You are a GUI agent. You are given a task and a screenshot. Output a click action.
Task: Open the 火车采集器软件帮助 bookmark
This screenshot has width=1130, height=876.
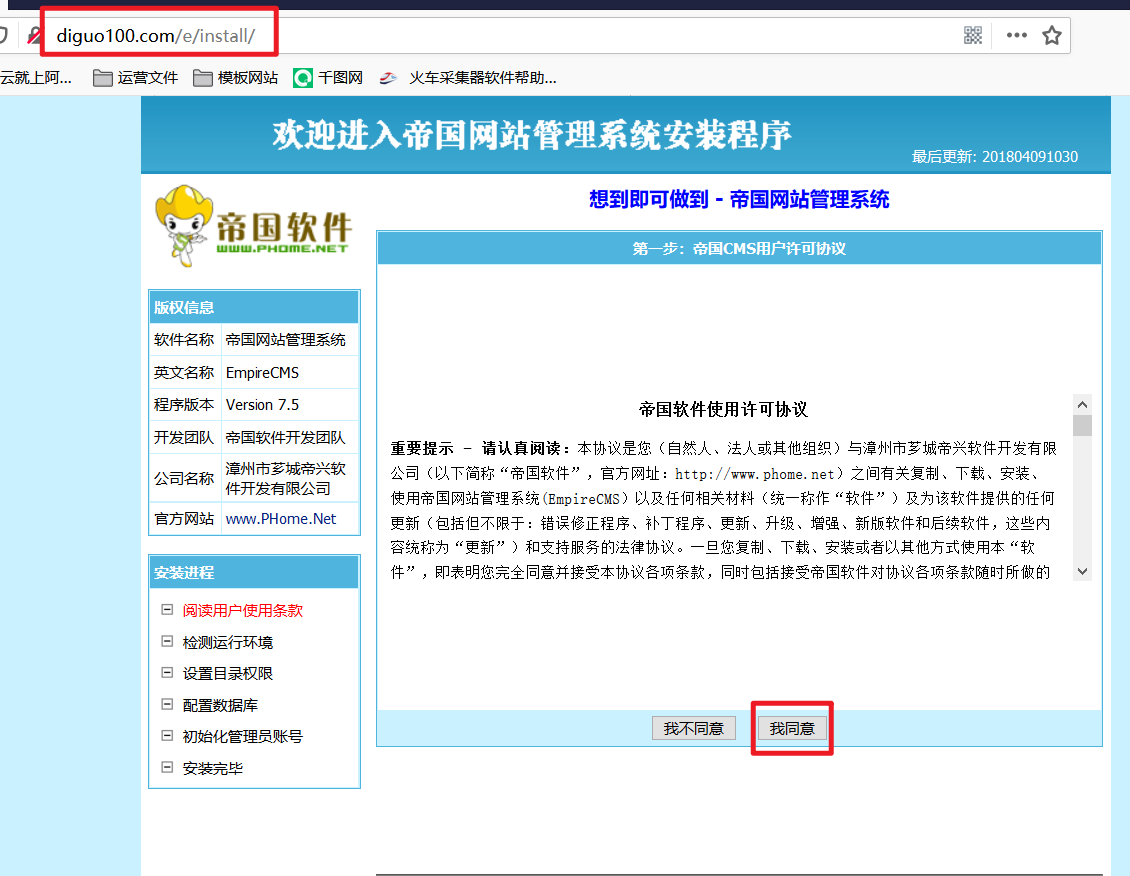(x=468, y=78)
